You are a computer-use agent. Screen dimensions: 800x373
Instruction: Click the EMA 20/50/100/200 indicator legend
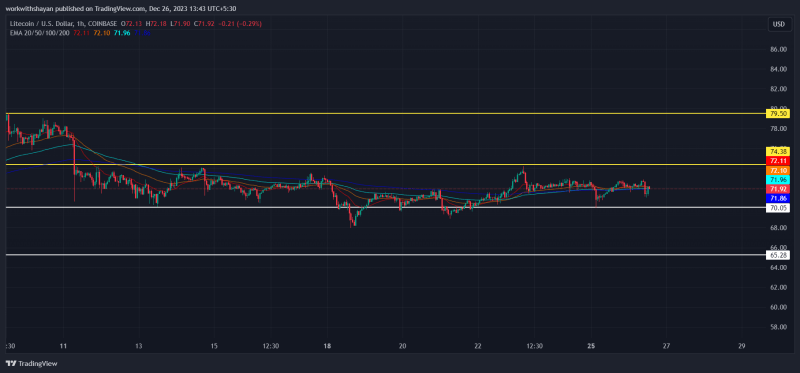[40, 33]
